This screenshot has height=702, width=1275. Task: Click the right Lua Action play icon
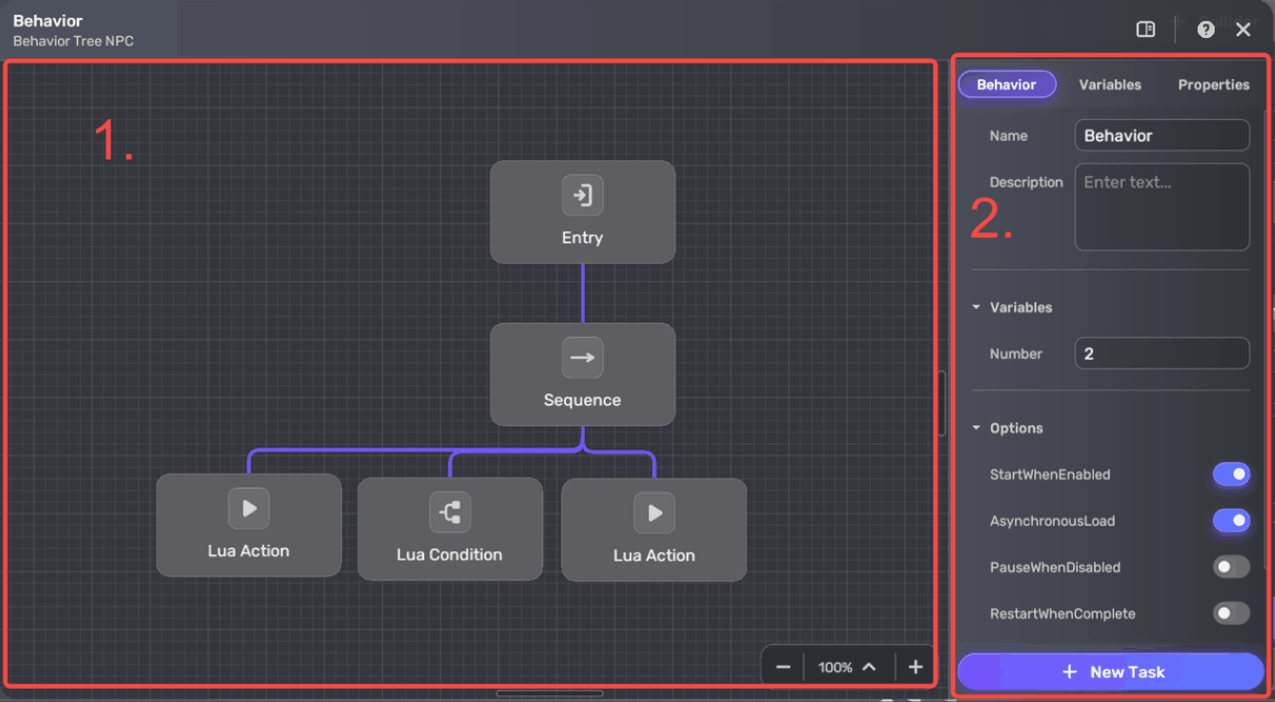tap(654, 513)
